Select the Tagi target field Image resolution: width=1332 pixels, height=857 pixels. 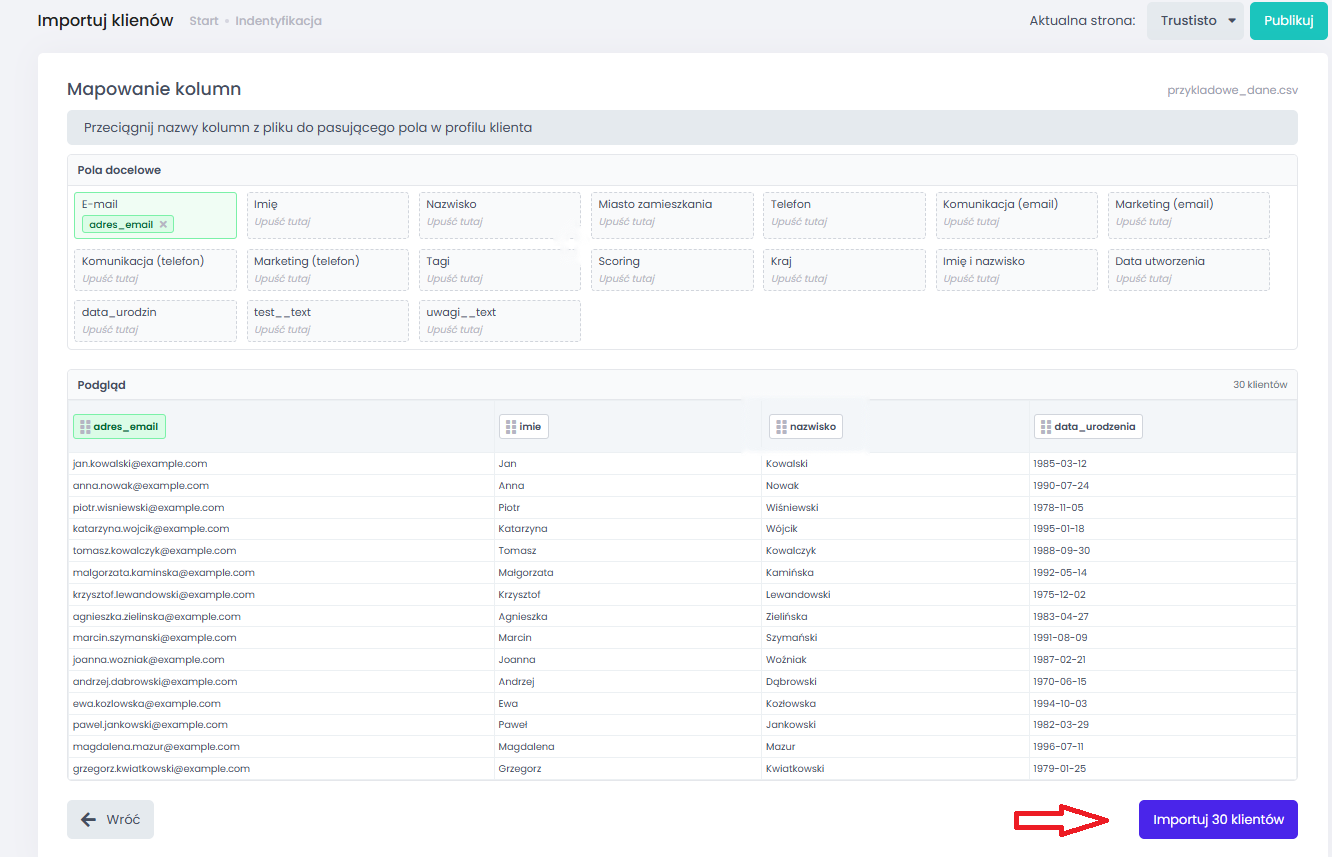(x=500, y=270)
